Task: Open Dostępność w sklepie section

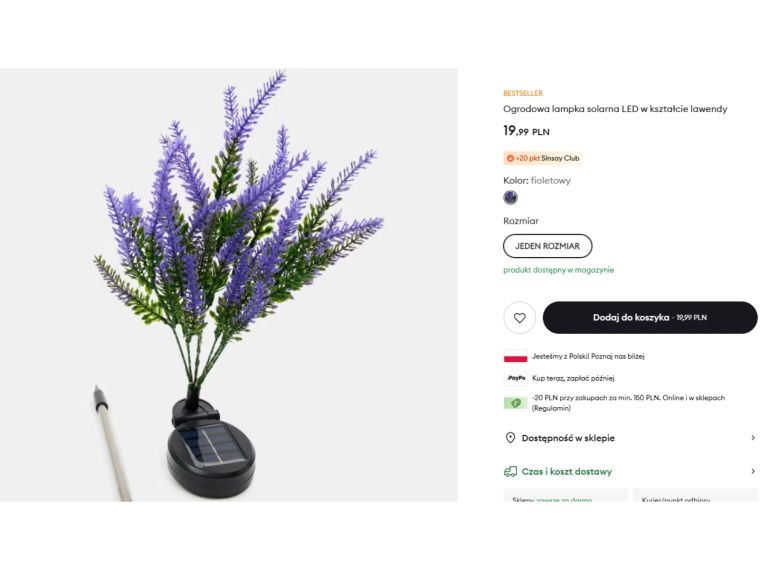Action: [568, 438]
